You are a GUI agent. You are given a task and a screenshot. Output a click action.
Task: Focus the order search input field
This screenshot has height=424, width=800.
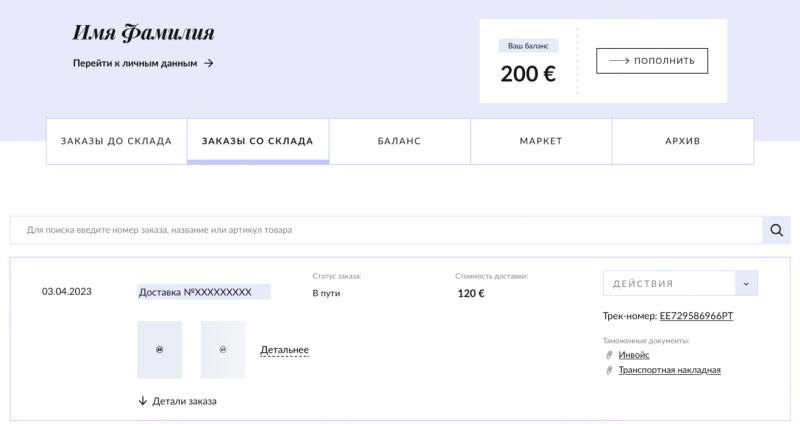385,230
